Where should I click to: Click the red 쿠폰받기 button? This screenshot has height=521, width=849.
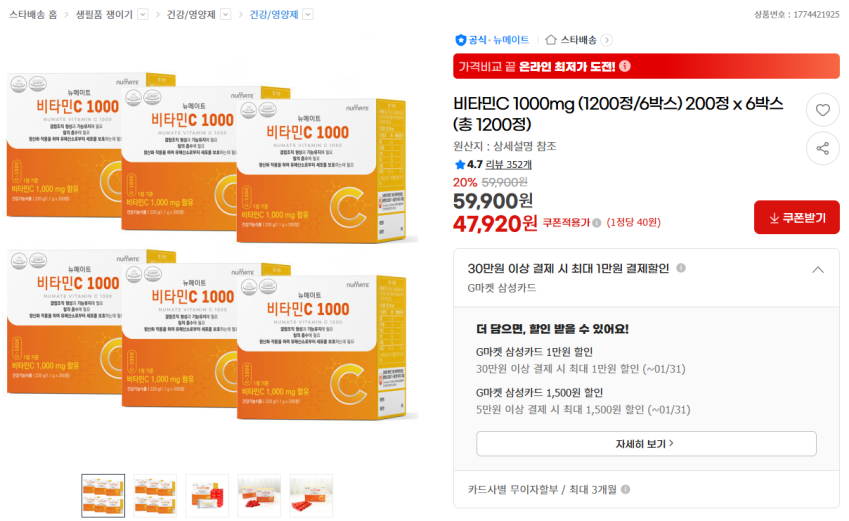(x=796, y=217)
